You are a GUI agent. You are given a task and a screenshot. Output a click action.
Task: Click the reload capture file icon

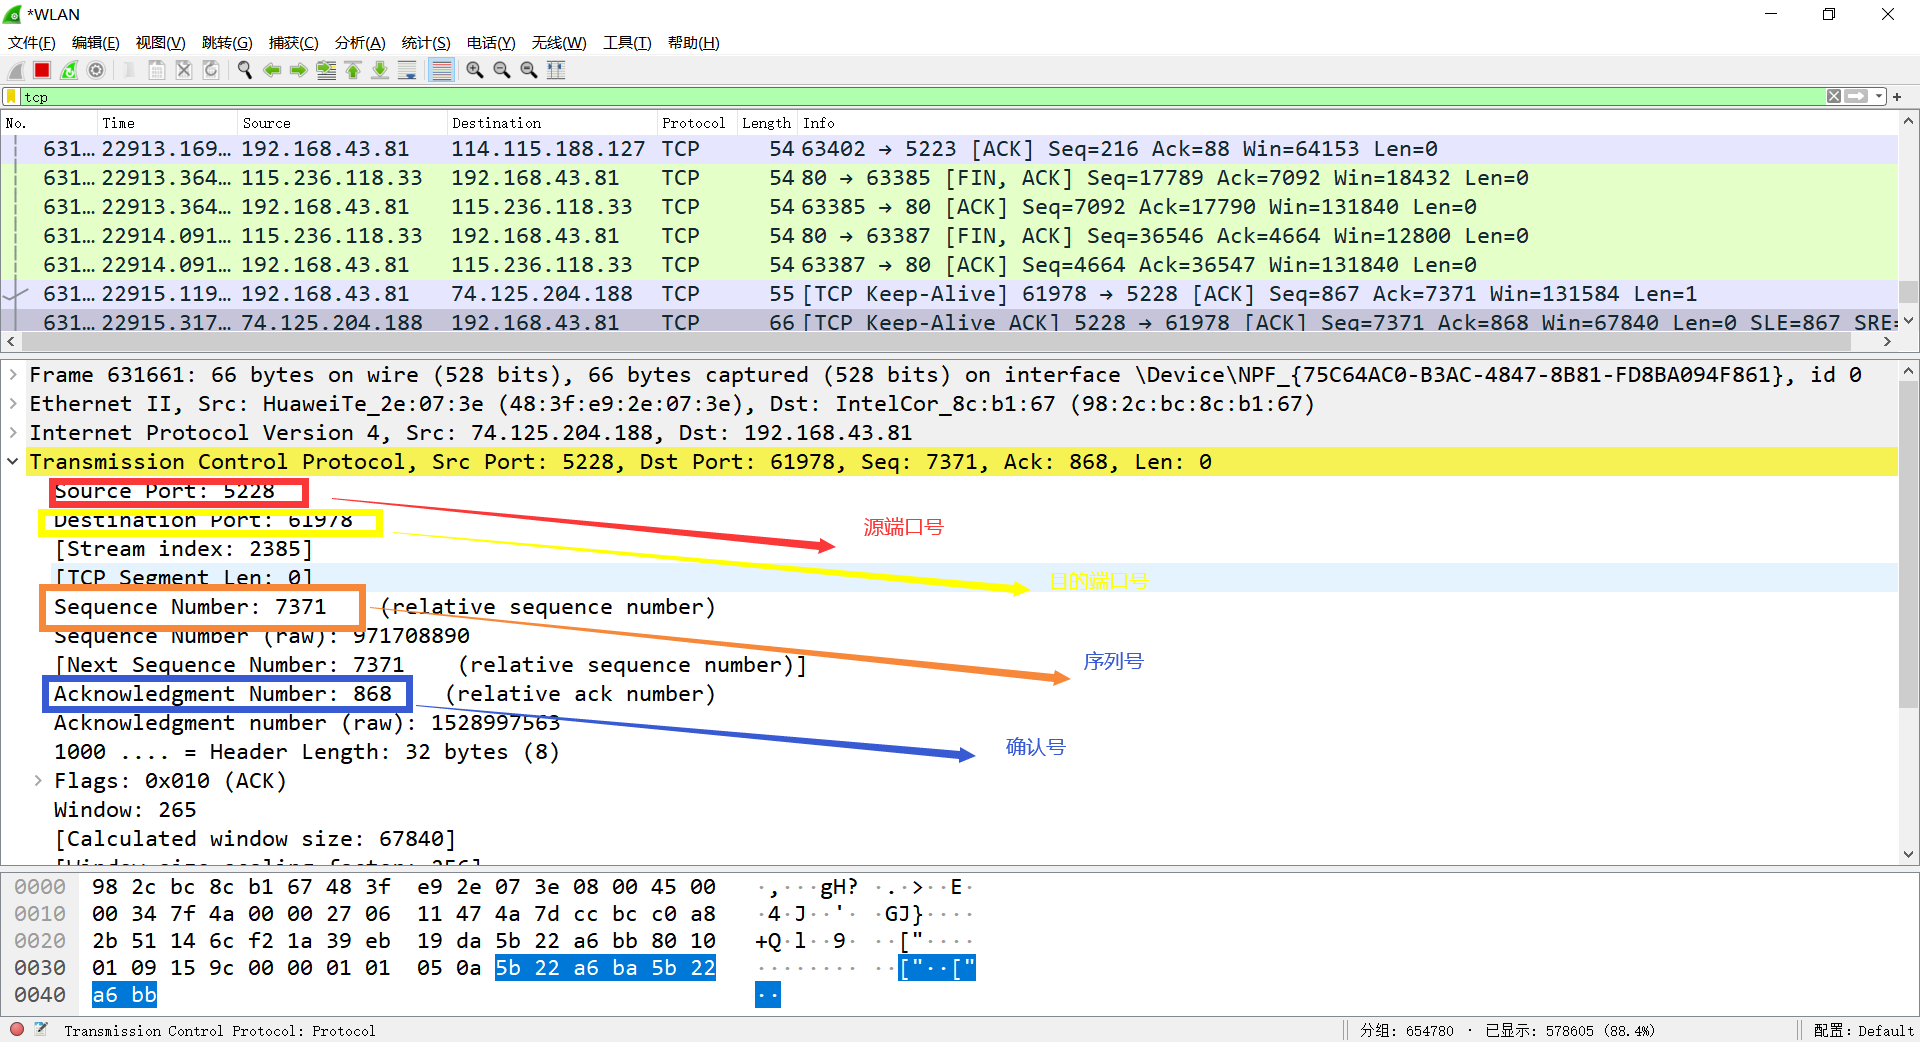point(211,70)
